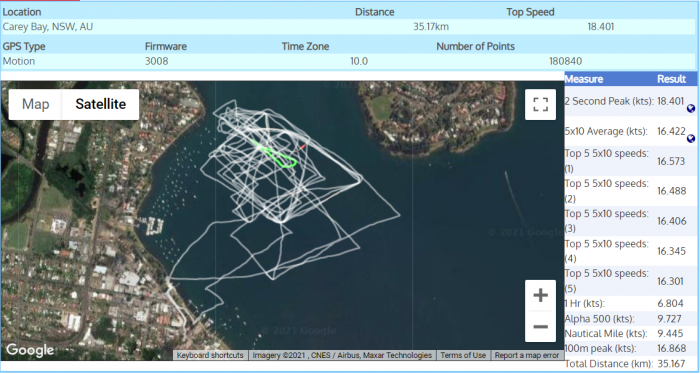Click globe icon beside 2 Second Peak
Screen dimensions: 700x374
(x=691, y=108)
